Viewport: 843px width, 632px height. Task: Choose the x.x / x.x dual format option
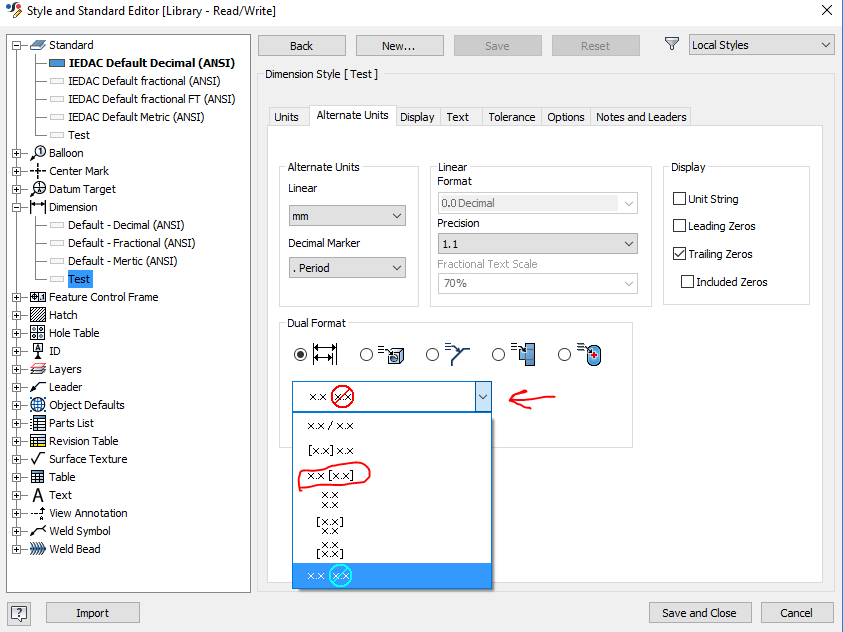point(392,426)
